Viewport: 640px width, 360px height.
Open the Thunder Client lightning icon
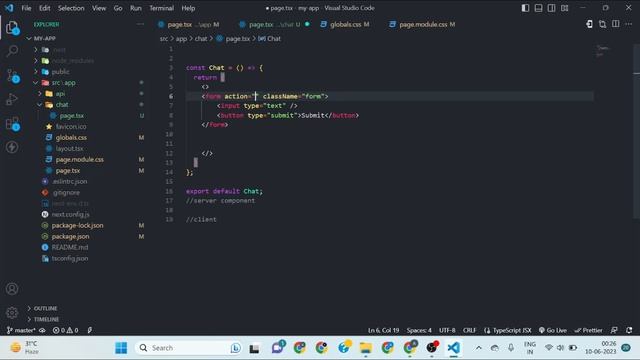click(x=12, y=147)
